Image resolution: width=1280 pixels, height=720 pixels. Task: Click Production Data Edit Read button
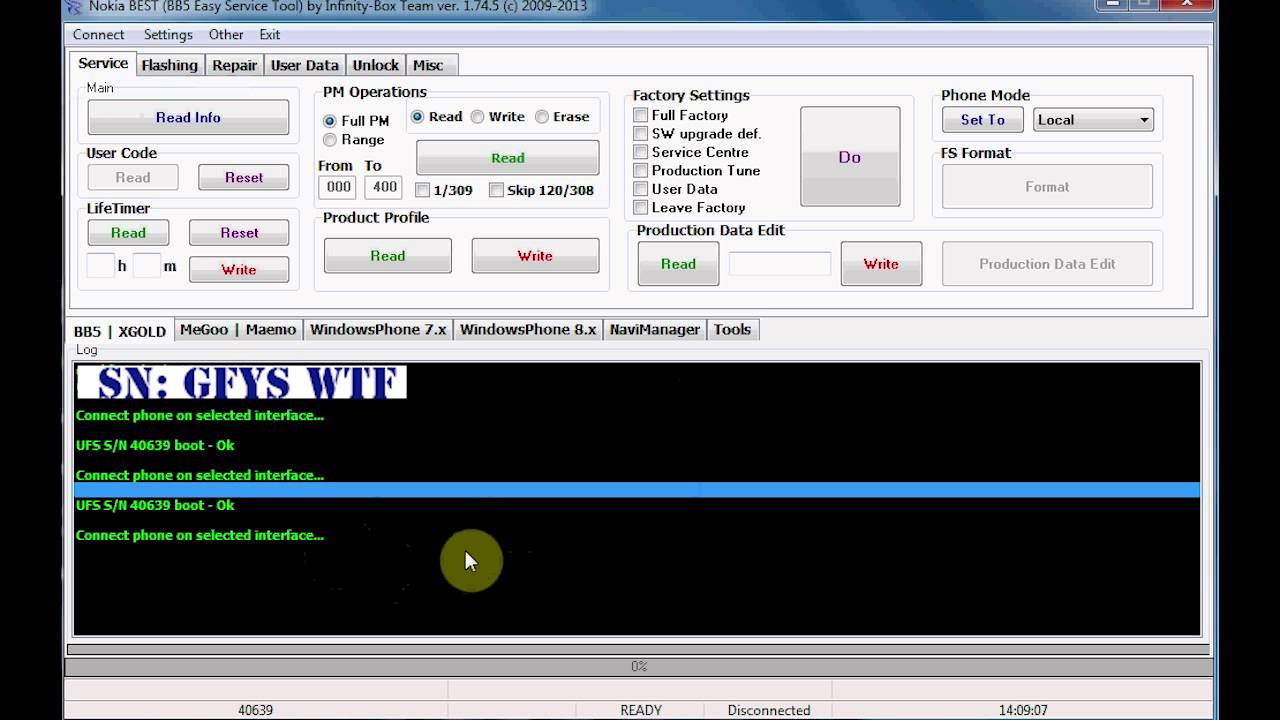tap(678, 264)
